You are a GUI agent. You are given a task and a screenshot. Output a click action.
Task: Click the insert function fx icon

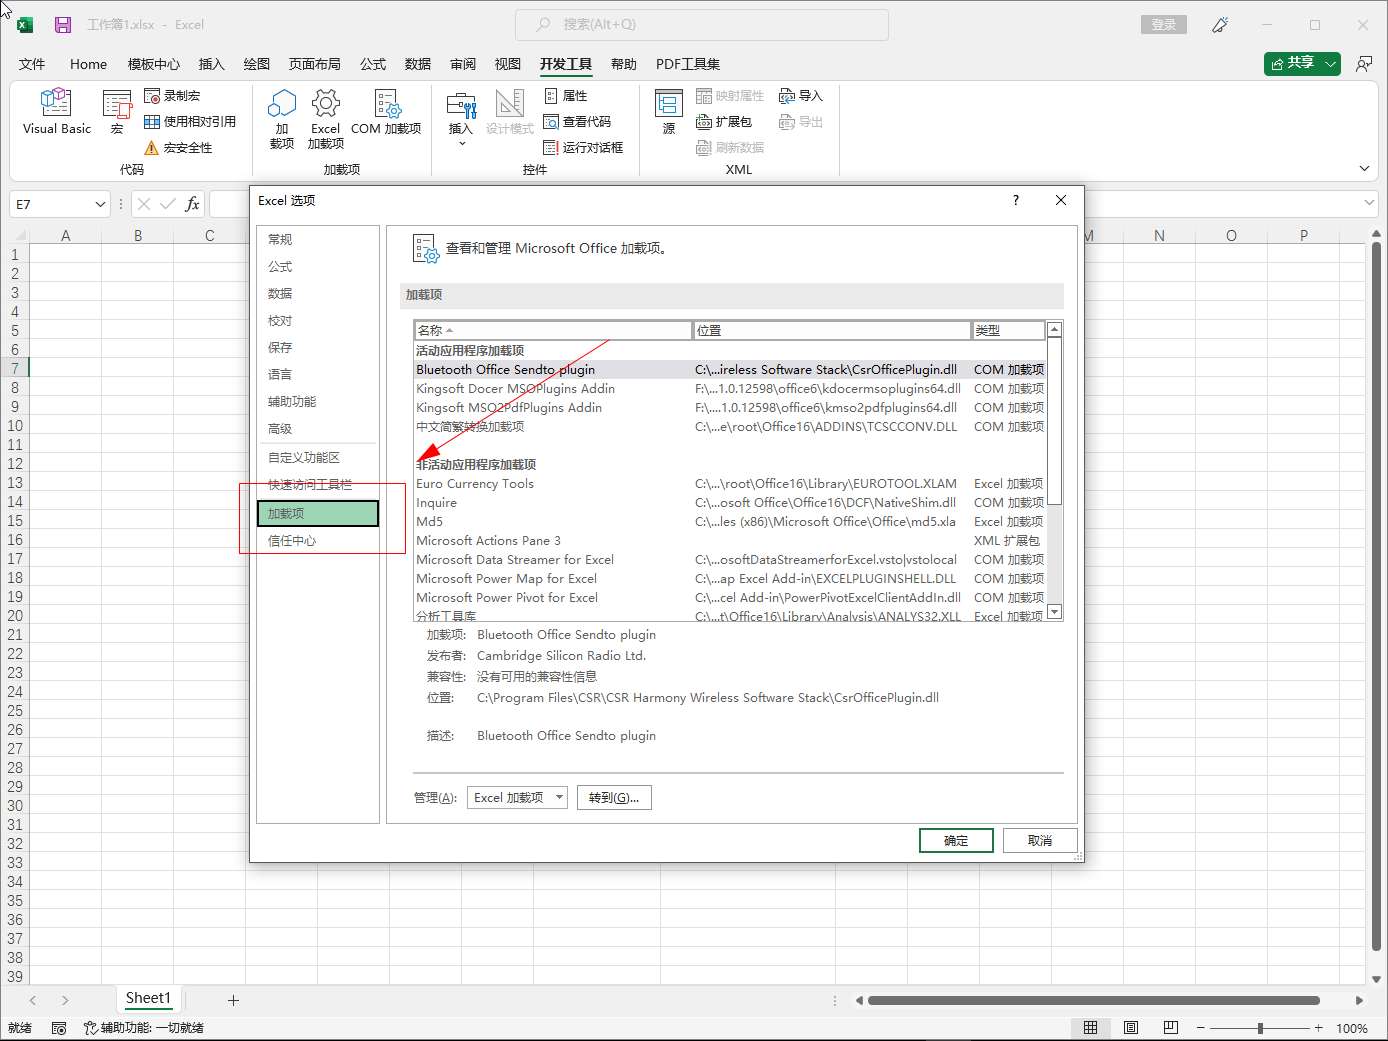(x=192, y=204)
